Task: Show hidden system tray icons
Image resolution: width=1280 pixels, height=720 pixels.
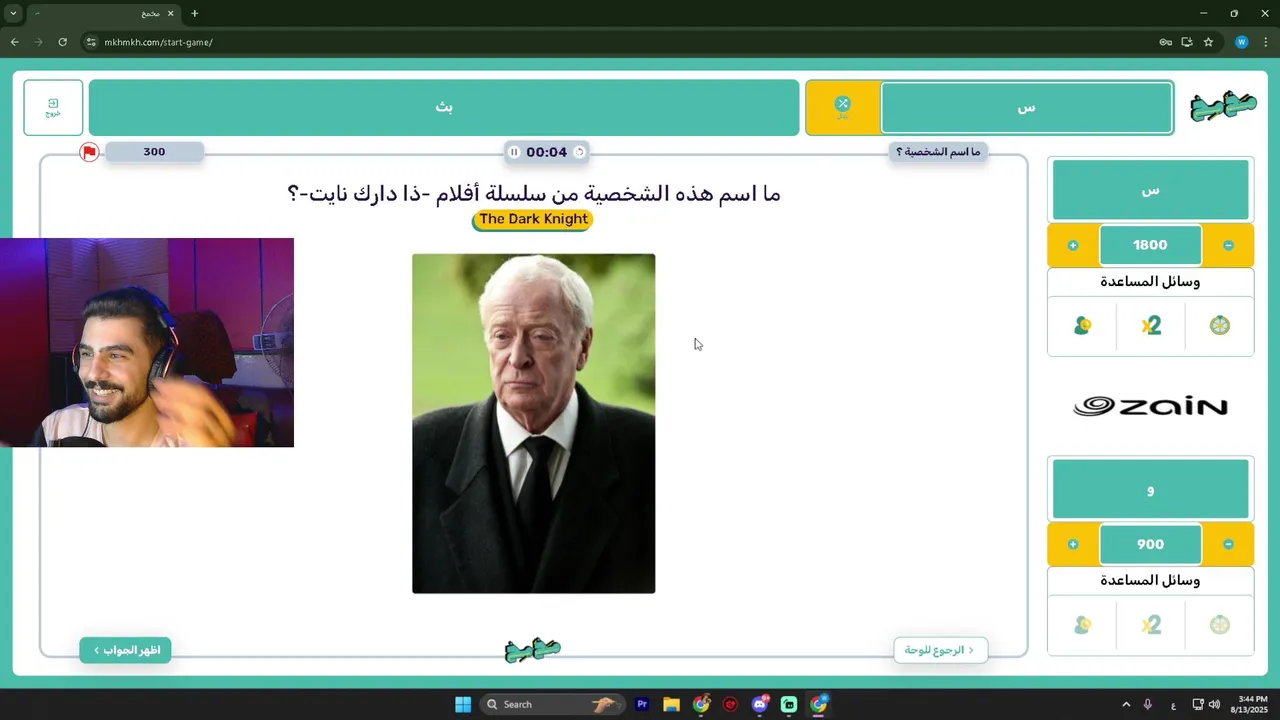Action: [1126, 704]
